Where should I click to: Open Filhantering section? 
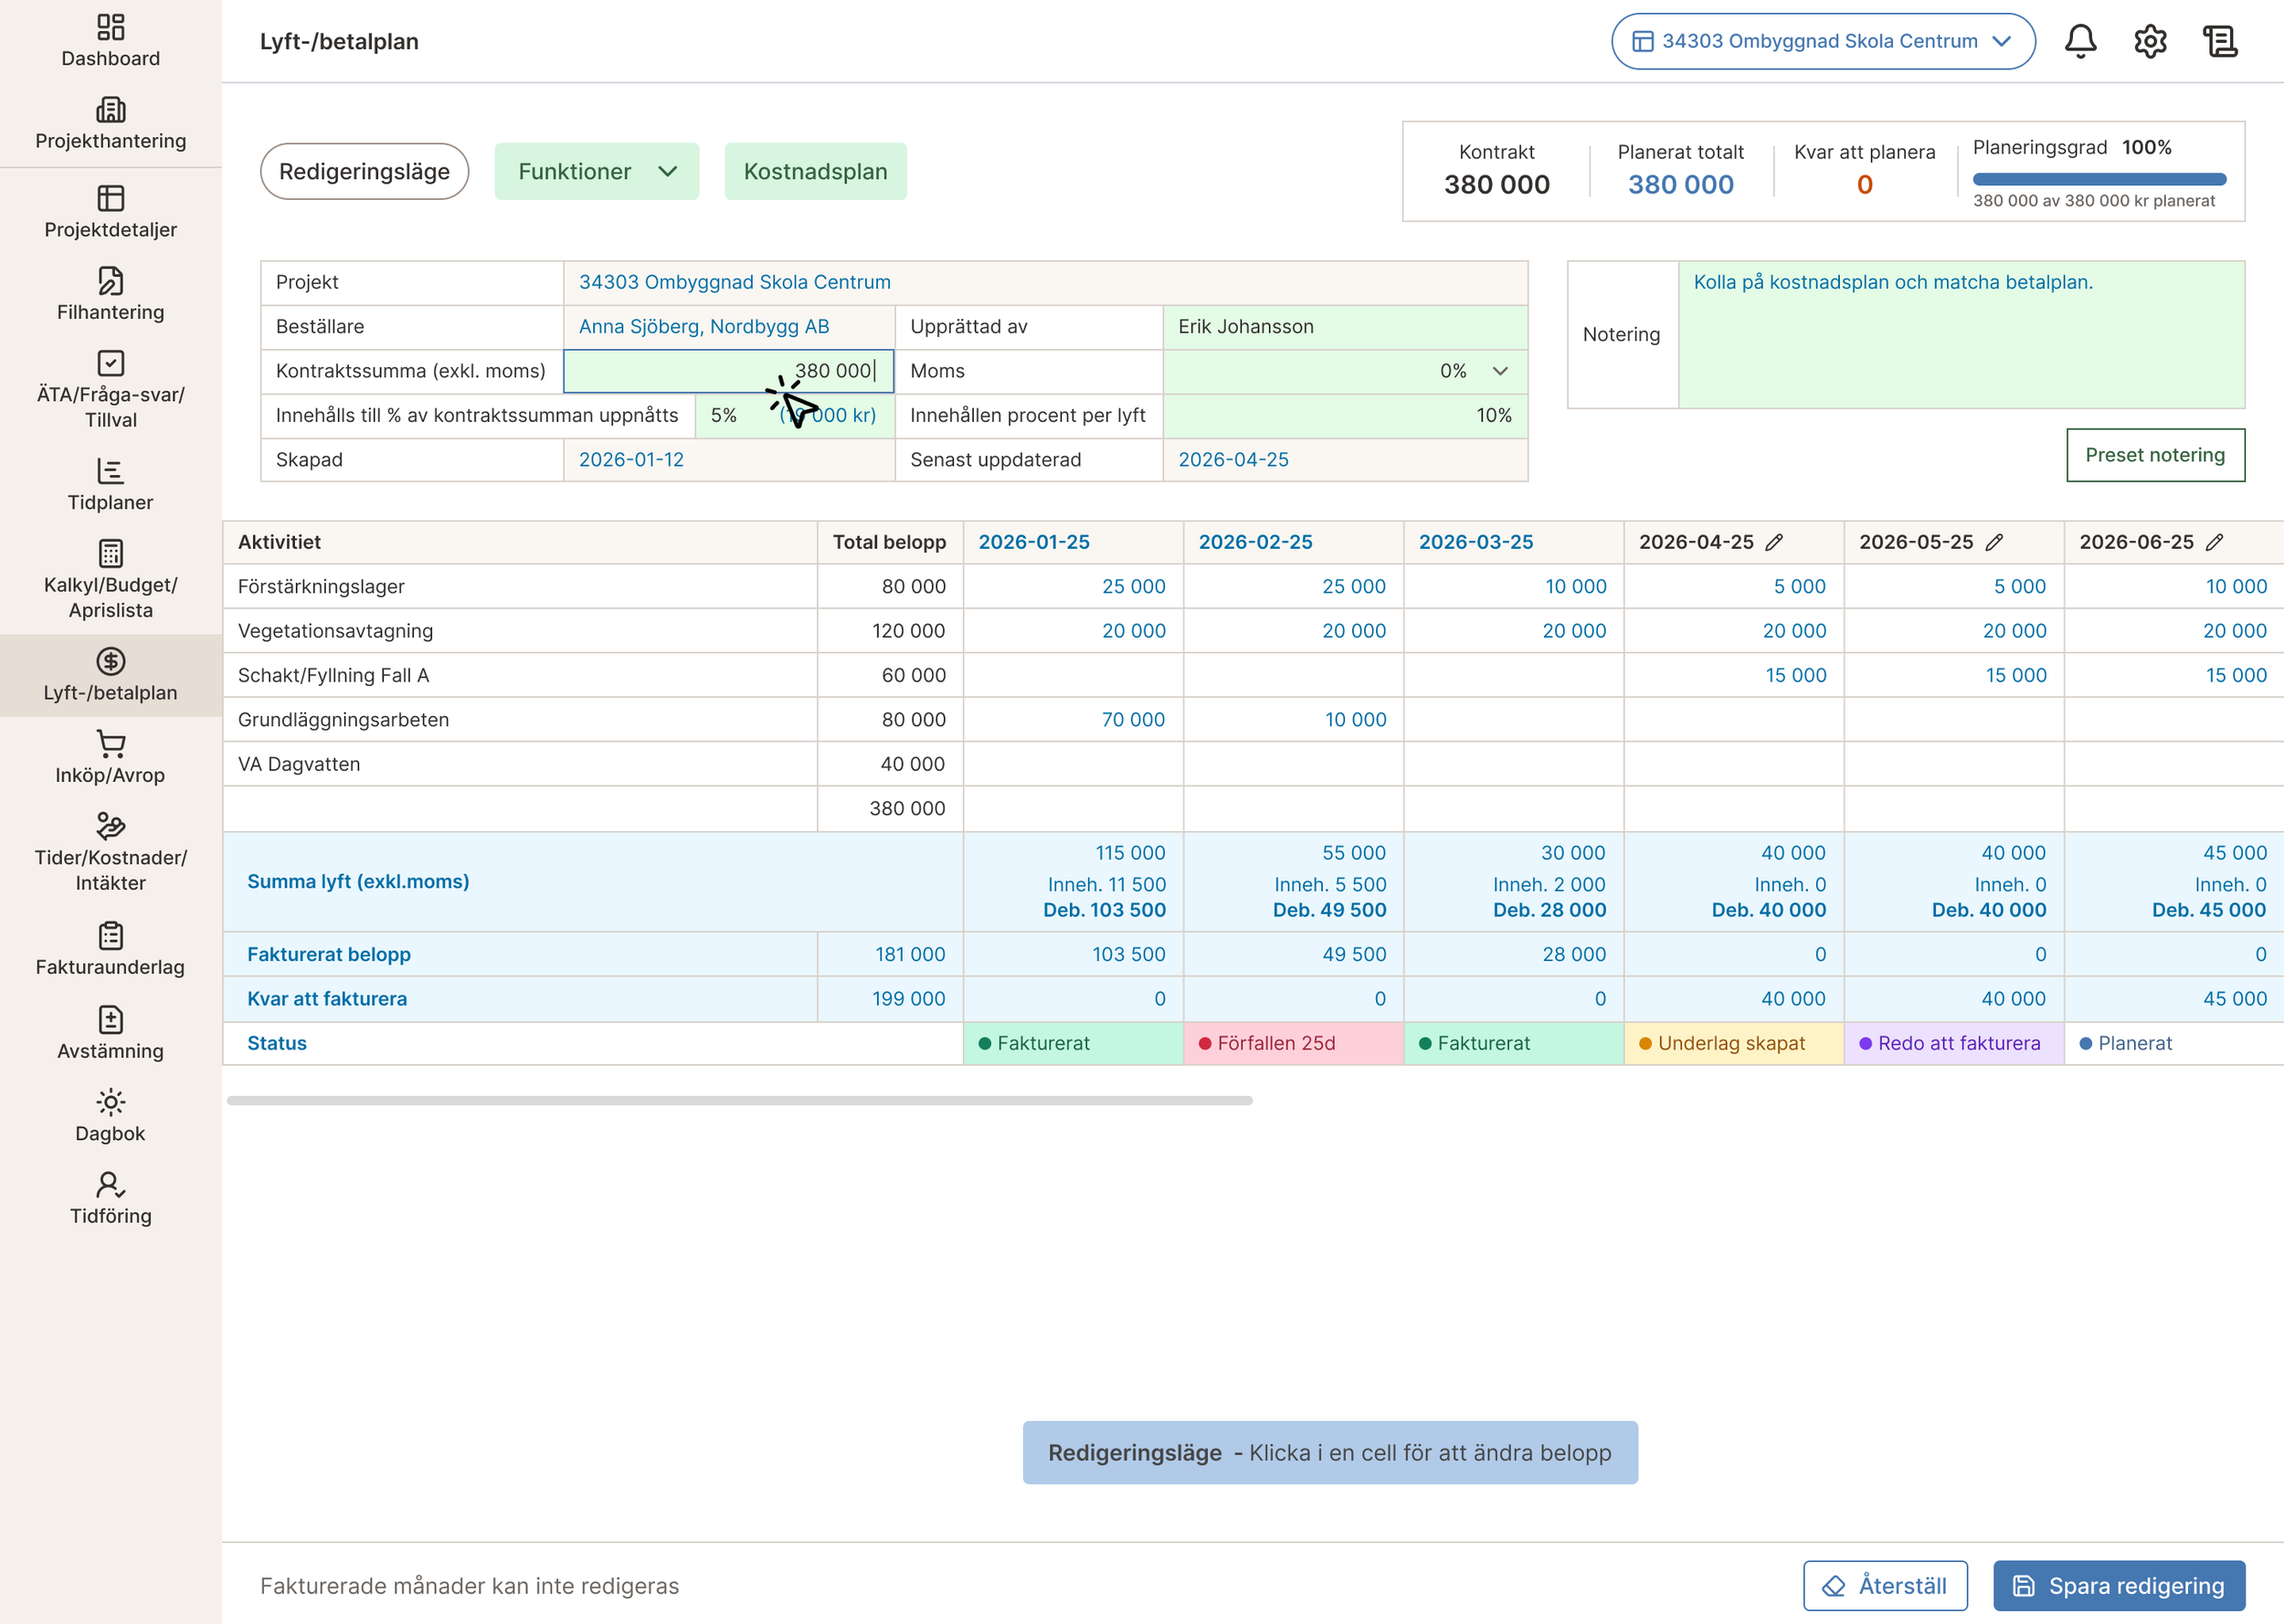(110, 295)
